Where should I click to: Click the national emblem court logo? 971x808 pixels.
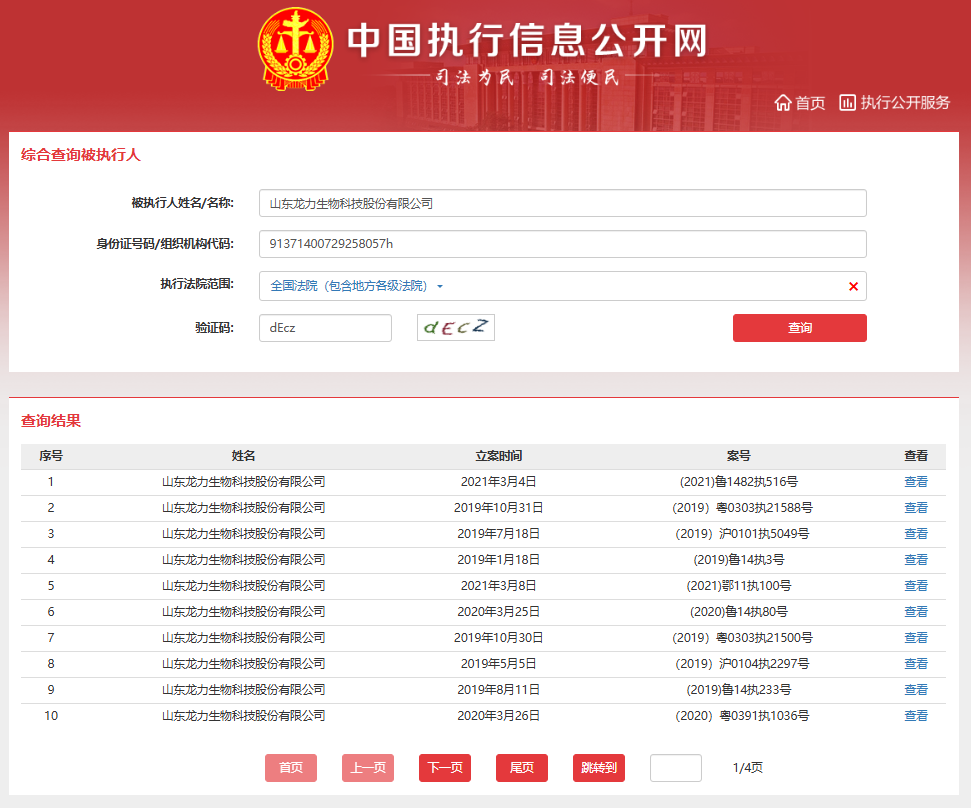[295, 49]
